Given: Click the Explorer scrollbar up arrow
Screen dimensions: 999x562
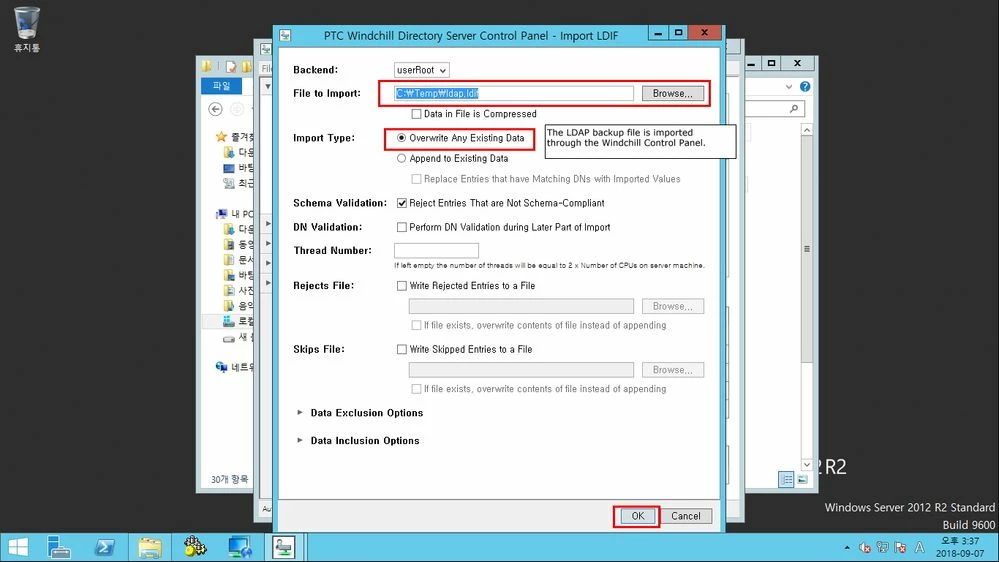Looking at the screenshot, I should click(x=807, y=130).
